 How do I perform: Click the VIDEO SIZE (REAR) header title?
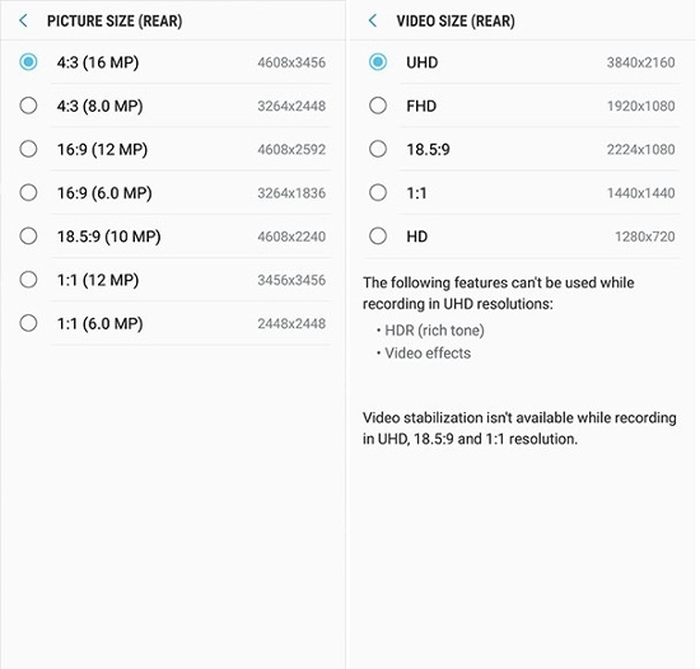[x=457, y=21]
